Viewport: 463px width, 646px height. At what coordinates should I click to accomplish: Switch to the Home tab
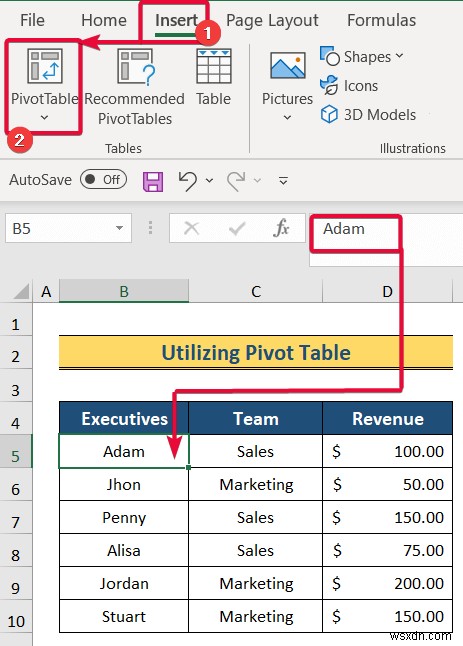click(104, 20)
